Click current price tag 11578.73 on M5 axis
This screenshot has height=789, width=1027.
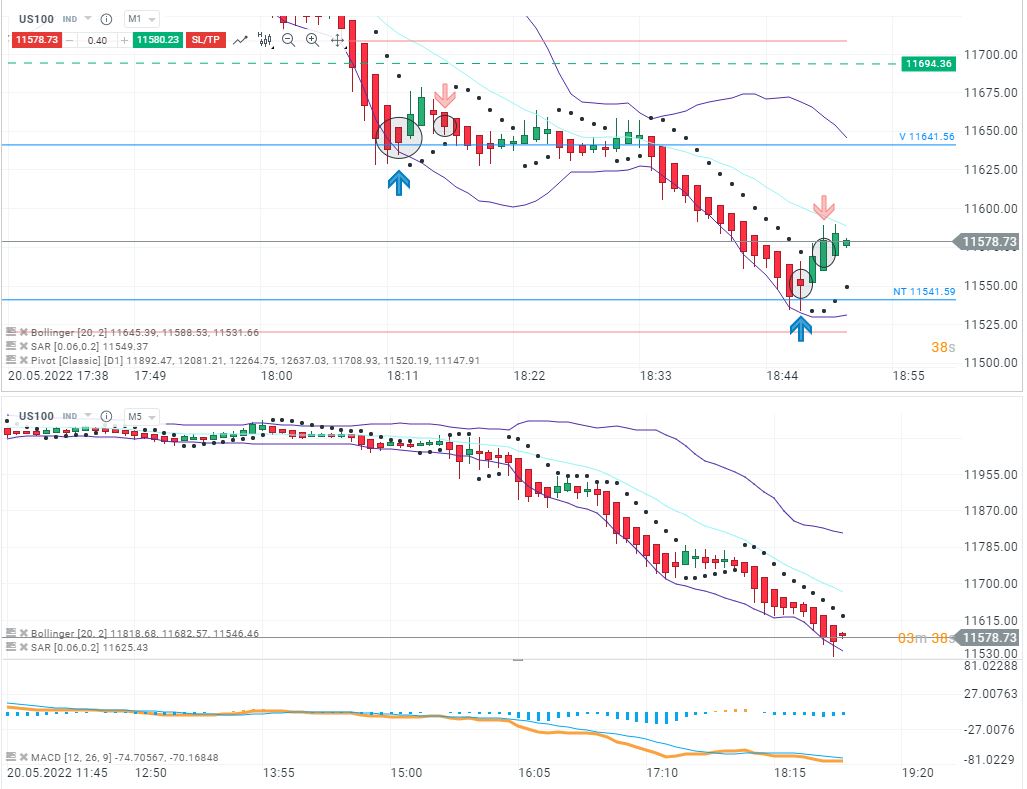[988, 638]
